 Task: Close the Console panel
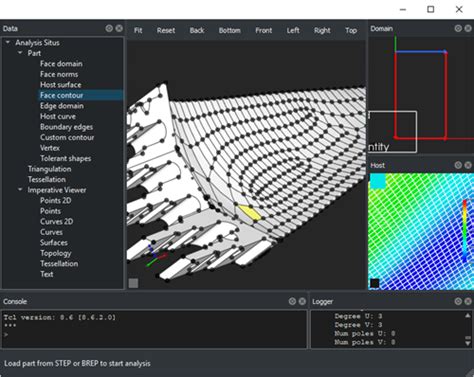(302, 301)
